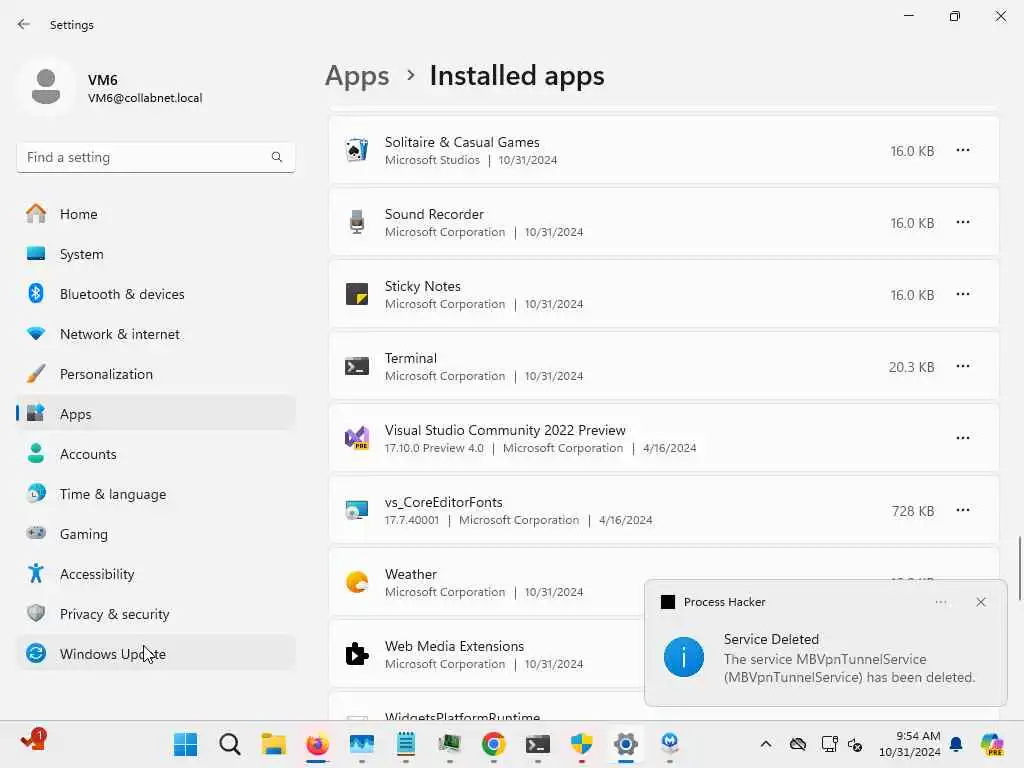Switch to Firefox in the taskbar

click(x=317, y=744)
